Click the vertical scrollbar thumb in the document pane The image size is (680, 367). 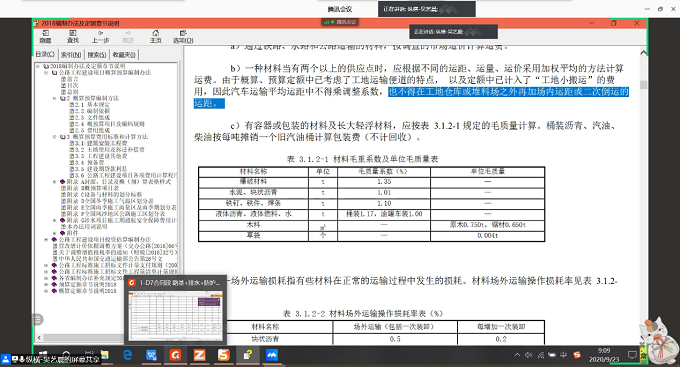tap(644, 85)
